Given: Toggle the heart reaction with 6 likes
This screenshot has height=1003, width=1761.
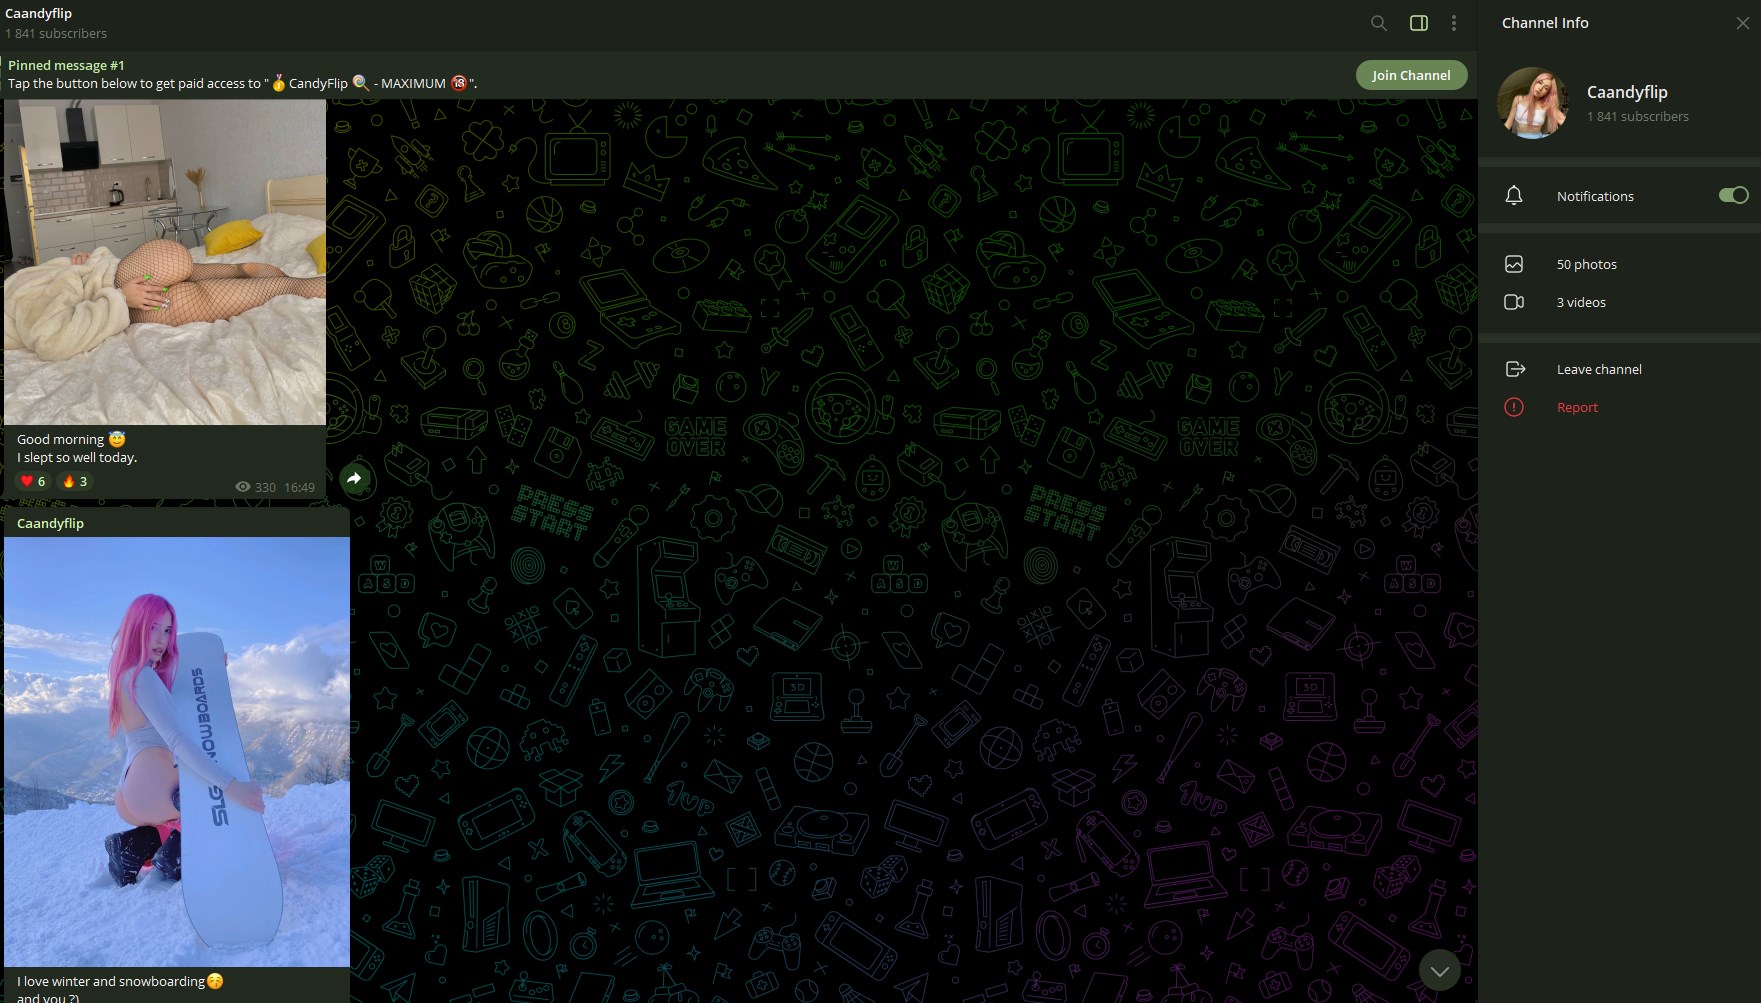Looking at the screenshot, I should (33, 481).
